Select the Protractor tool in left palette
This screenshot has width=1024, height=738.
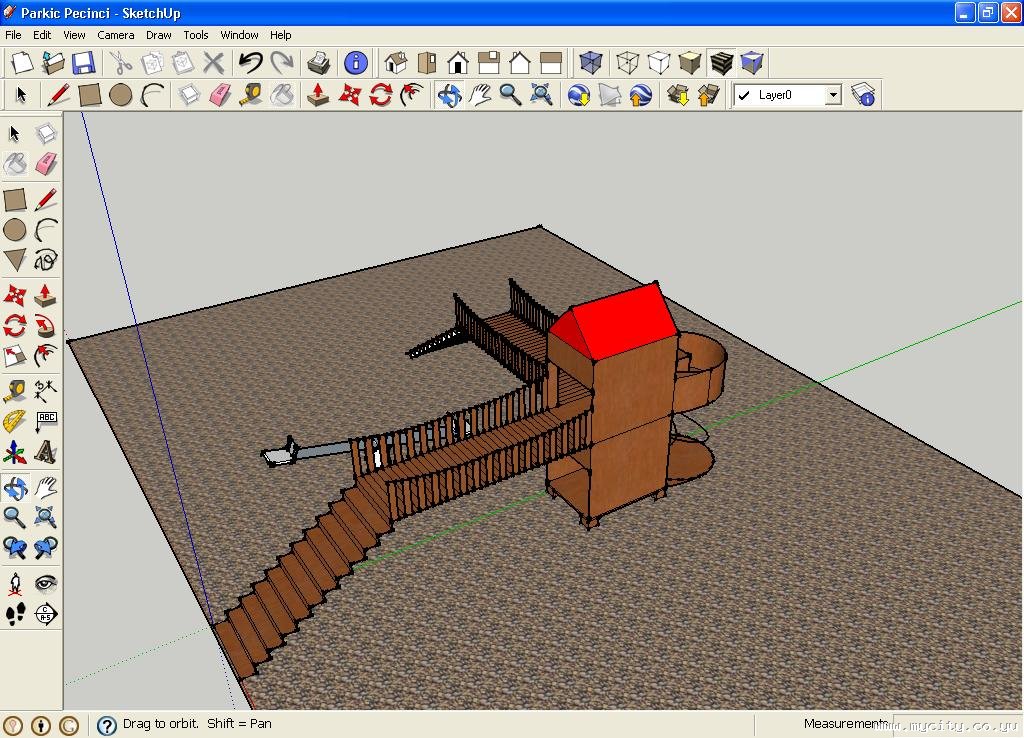tap(15, 421)
